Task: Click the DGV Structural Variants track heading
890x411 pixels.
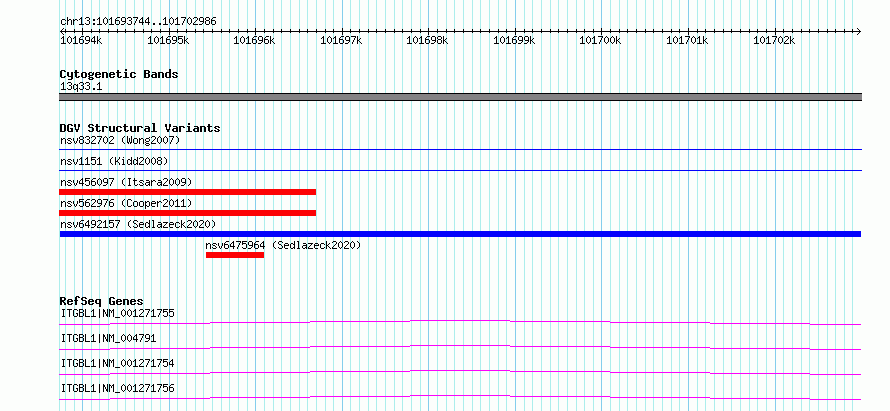Action: 140,128
